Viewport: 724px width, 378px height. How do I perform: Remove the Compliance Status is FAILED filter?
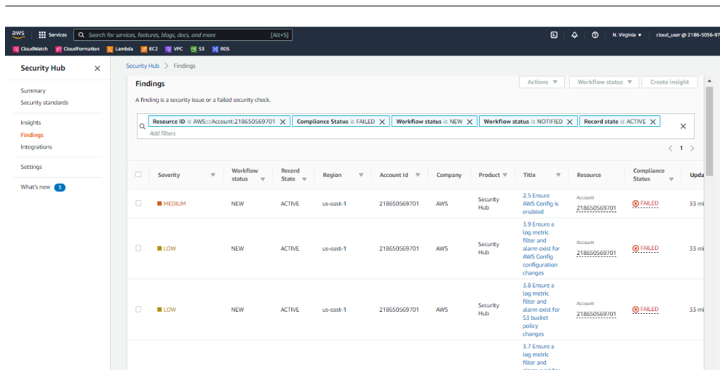coord(382,122)
